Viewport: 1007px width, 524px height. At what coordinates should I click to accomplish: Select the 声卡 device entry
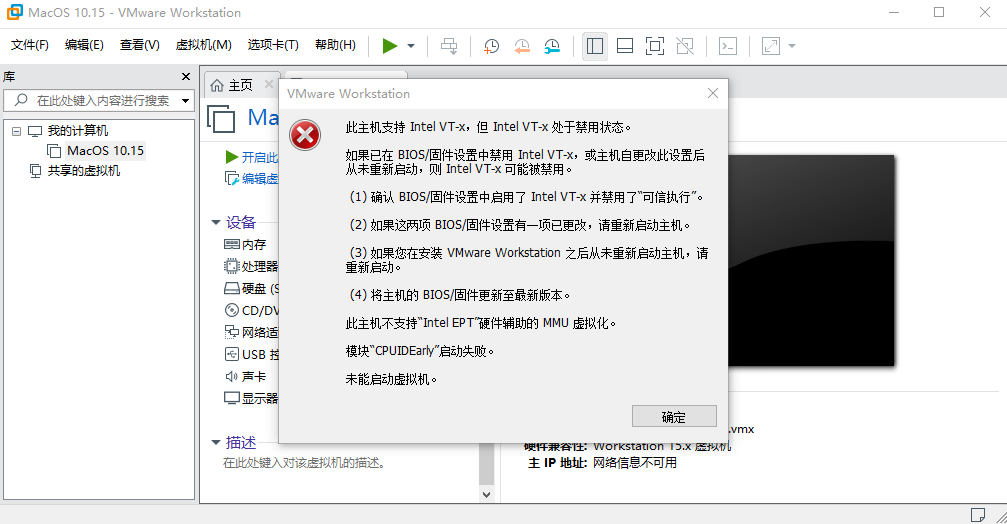[x=245, y=376]
